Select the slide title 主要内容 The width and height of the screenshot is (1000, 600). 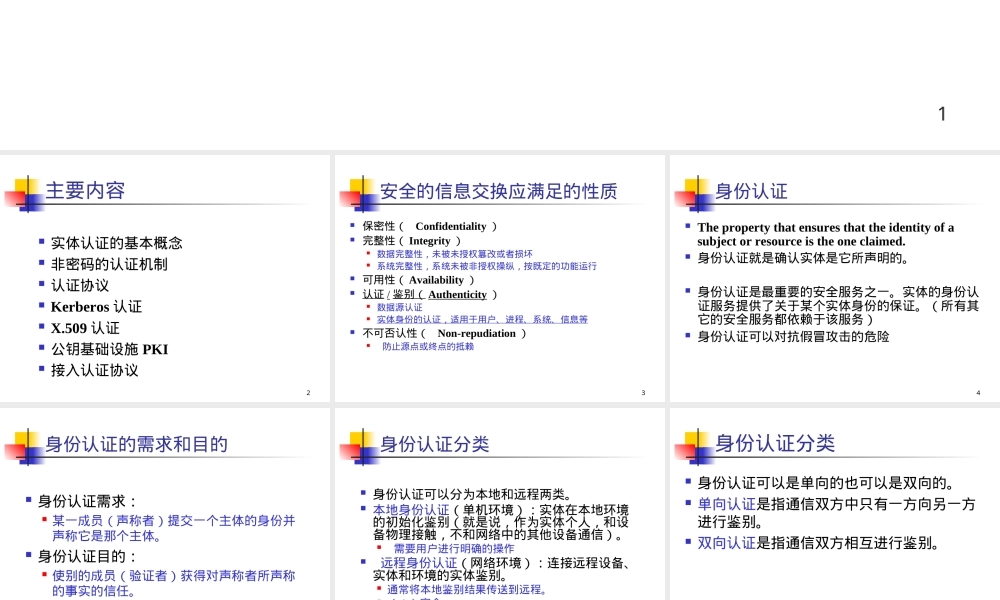tap(85, 190)
